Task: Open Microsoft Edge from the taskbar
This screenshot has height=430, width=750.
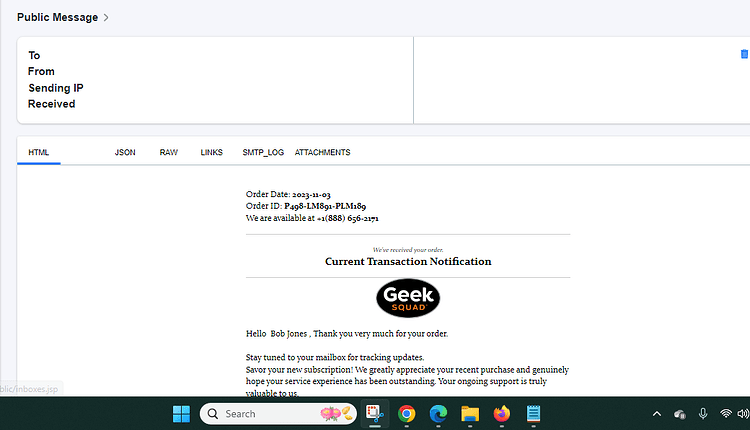Action: 438,414
